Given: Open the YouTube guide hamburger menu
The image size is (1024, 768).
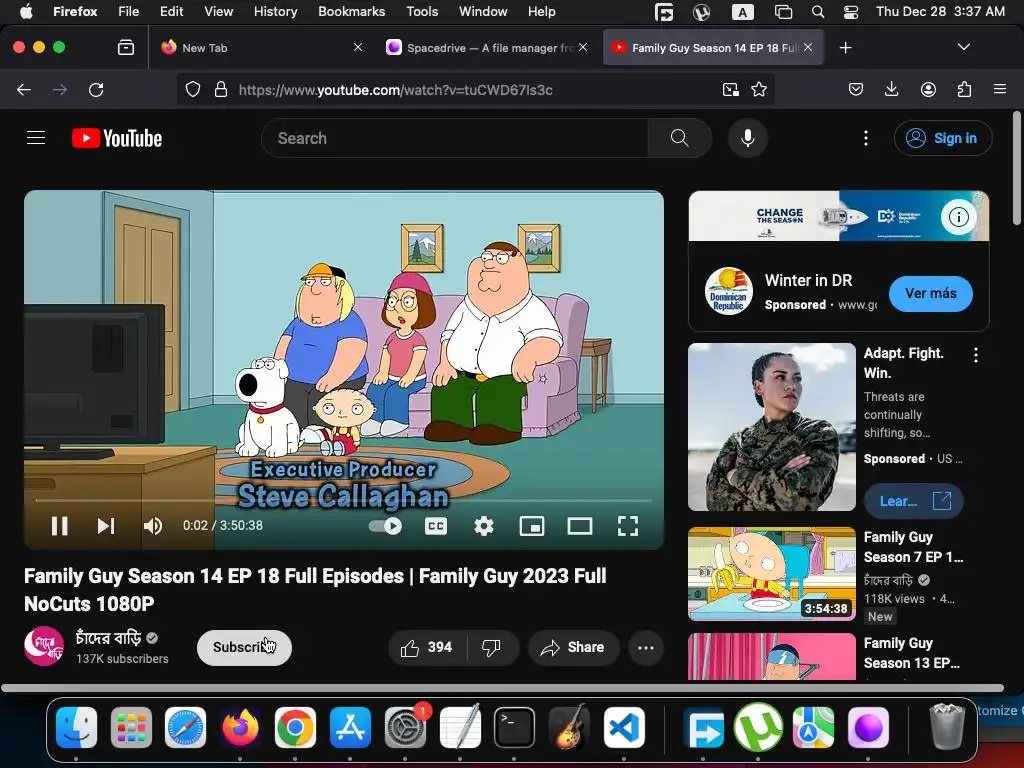Looking at the screenshot, I should [36, 138].
